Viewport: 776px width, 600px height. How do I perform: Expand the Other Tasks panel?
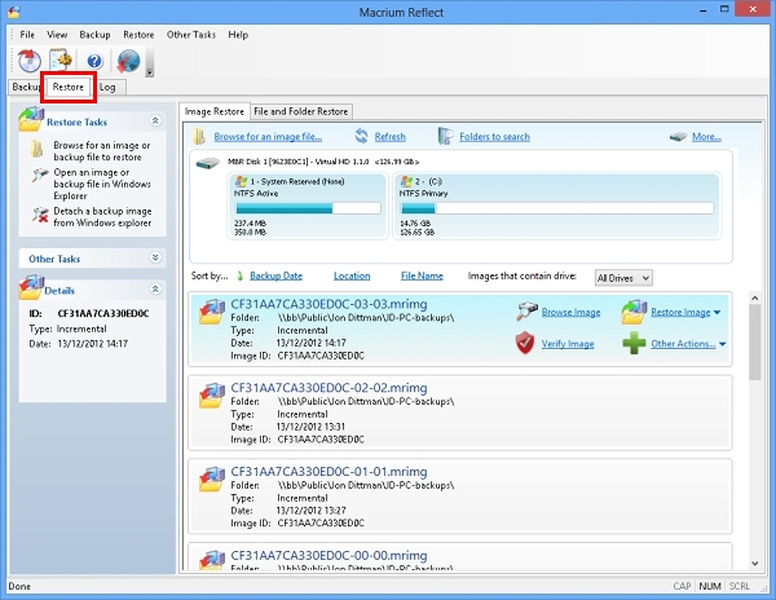(155, 257)
